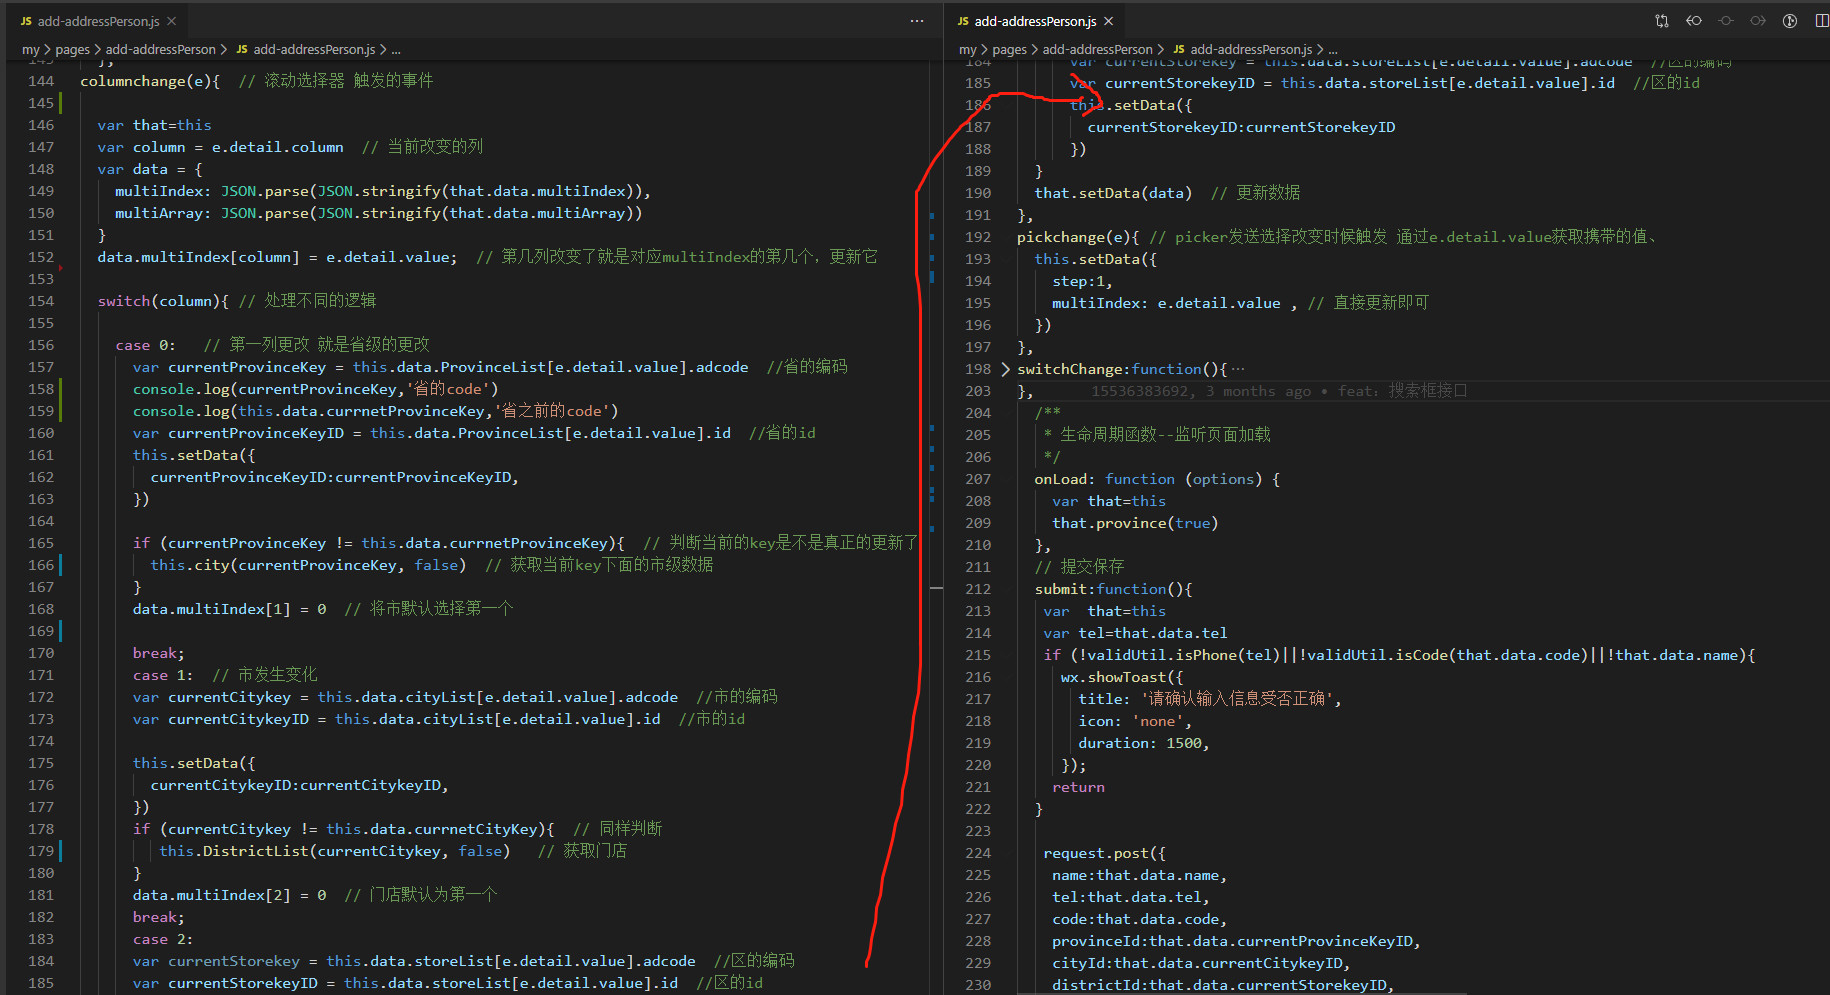The height and width of the screenshot is (995, 1830).
Task: Click 'request.post({' on line 224
Action: [x=1105, y=853]
